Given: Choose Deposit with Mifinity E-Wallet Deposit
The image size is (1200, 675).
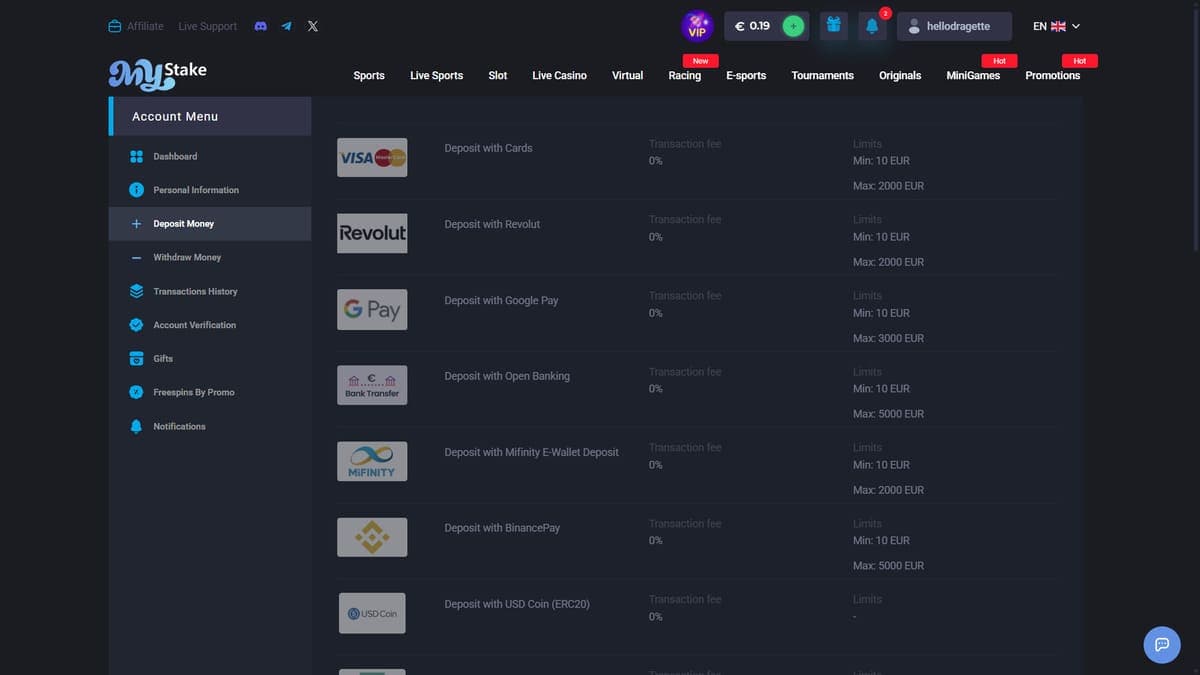Looking at the screenshot, I should click(531, 452).
